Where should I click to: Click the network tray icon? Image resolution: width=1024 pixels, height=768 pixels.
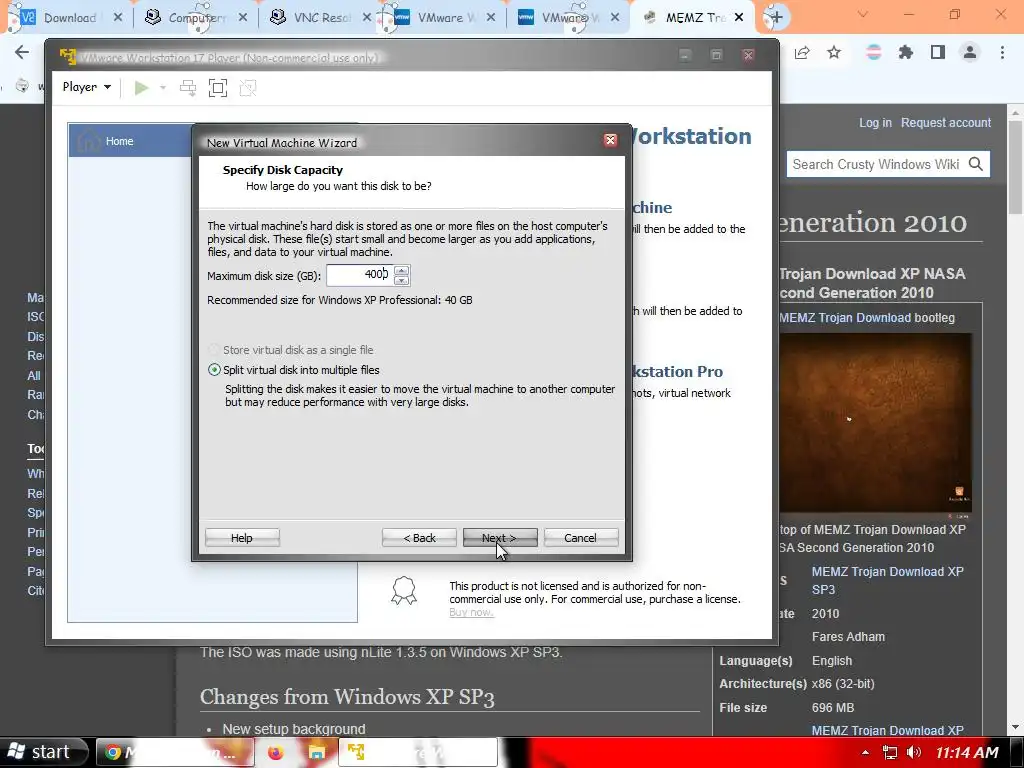[x=889, y=752]
